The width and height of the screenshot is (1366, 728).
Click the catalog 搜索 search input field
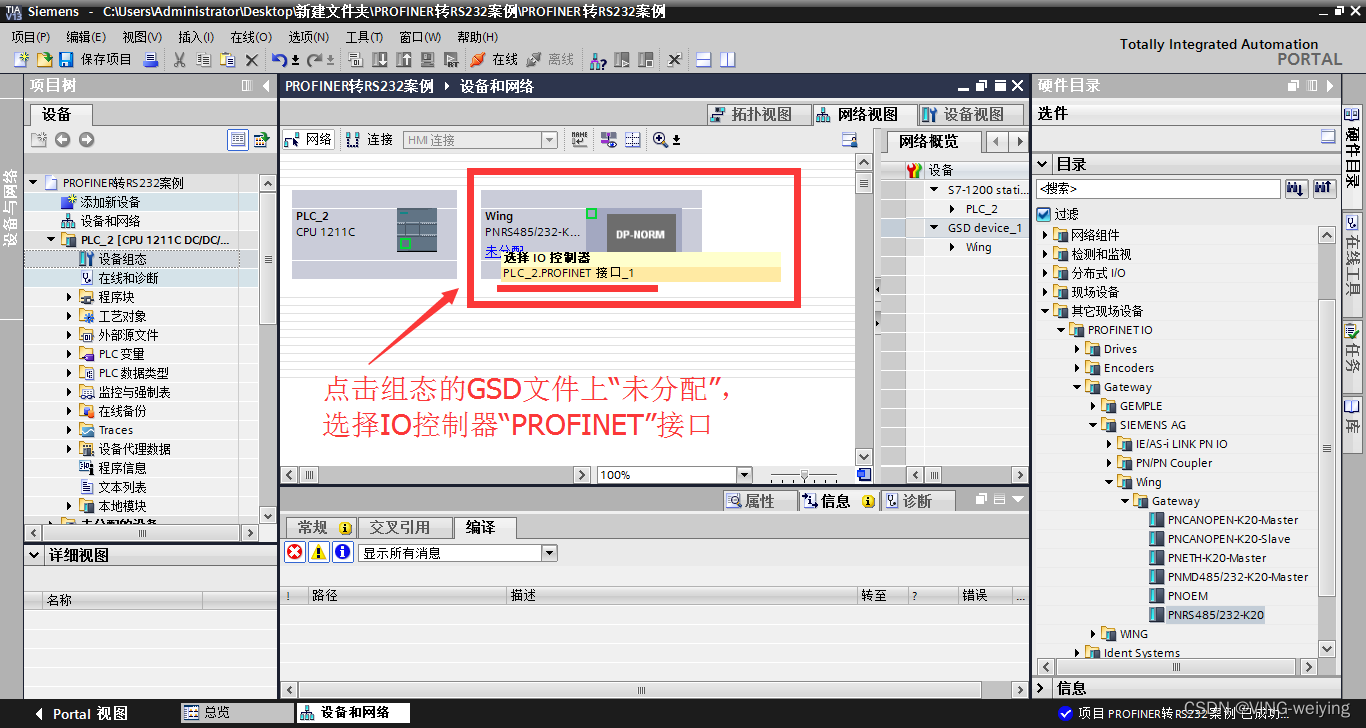1158,188
